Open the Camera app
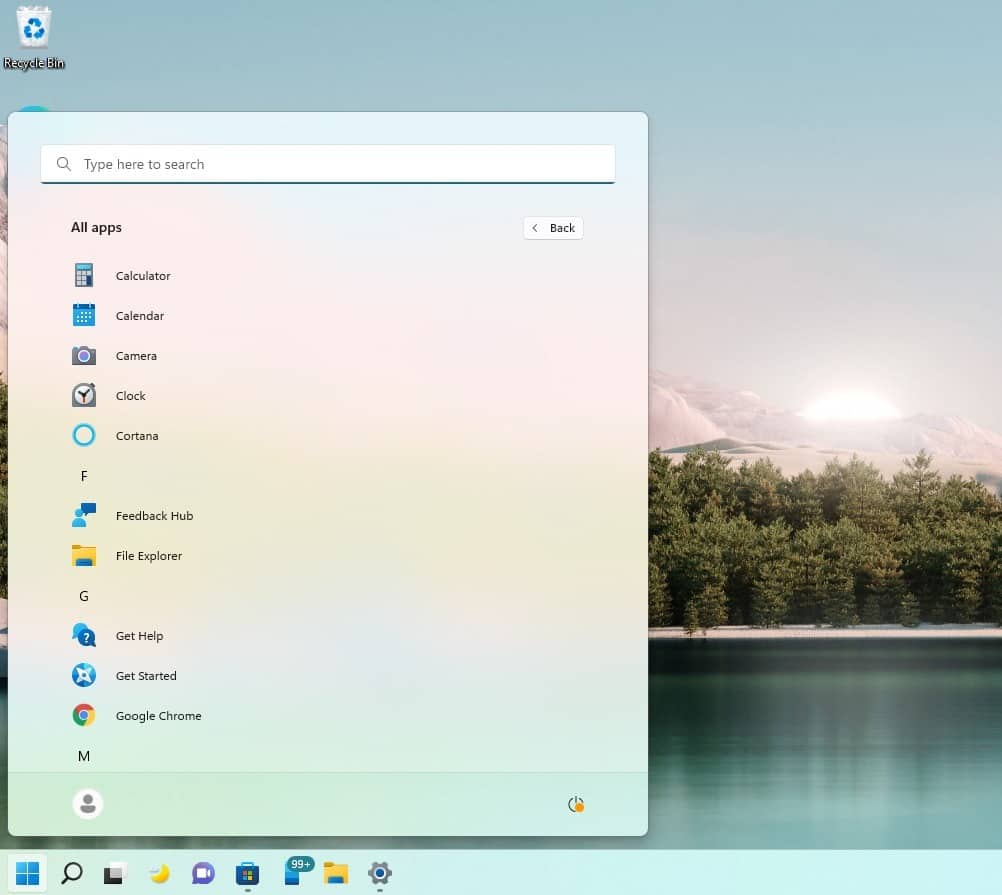 pos(136,355)
